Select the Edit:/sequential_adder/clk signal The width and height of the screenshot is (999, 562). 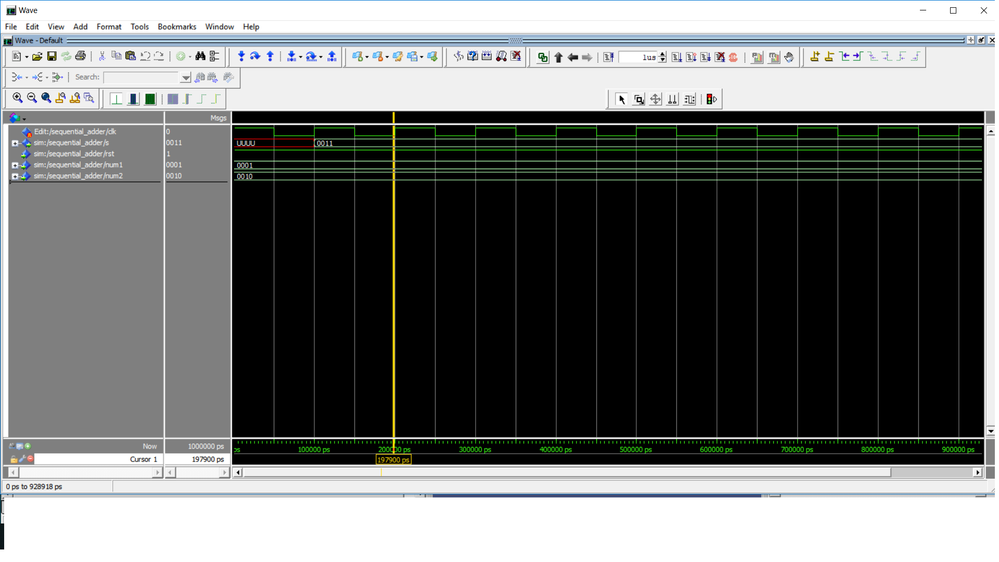coord(75,132)
